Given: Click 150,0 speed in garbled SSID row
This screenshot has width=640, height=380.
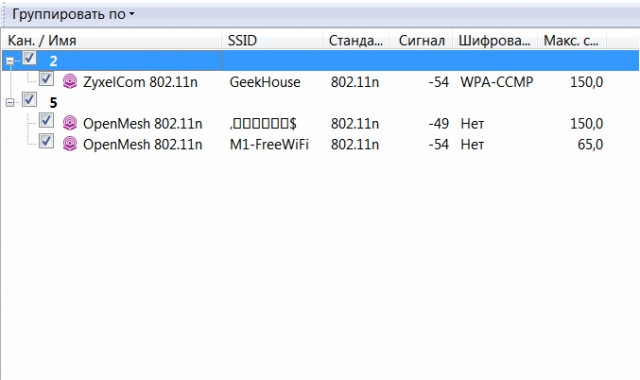Looking at the screenshot, I should [x=587, y=123].
